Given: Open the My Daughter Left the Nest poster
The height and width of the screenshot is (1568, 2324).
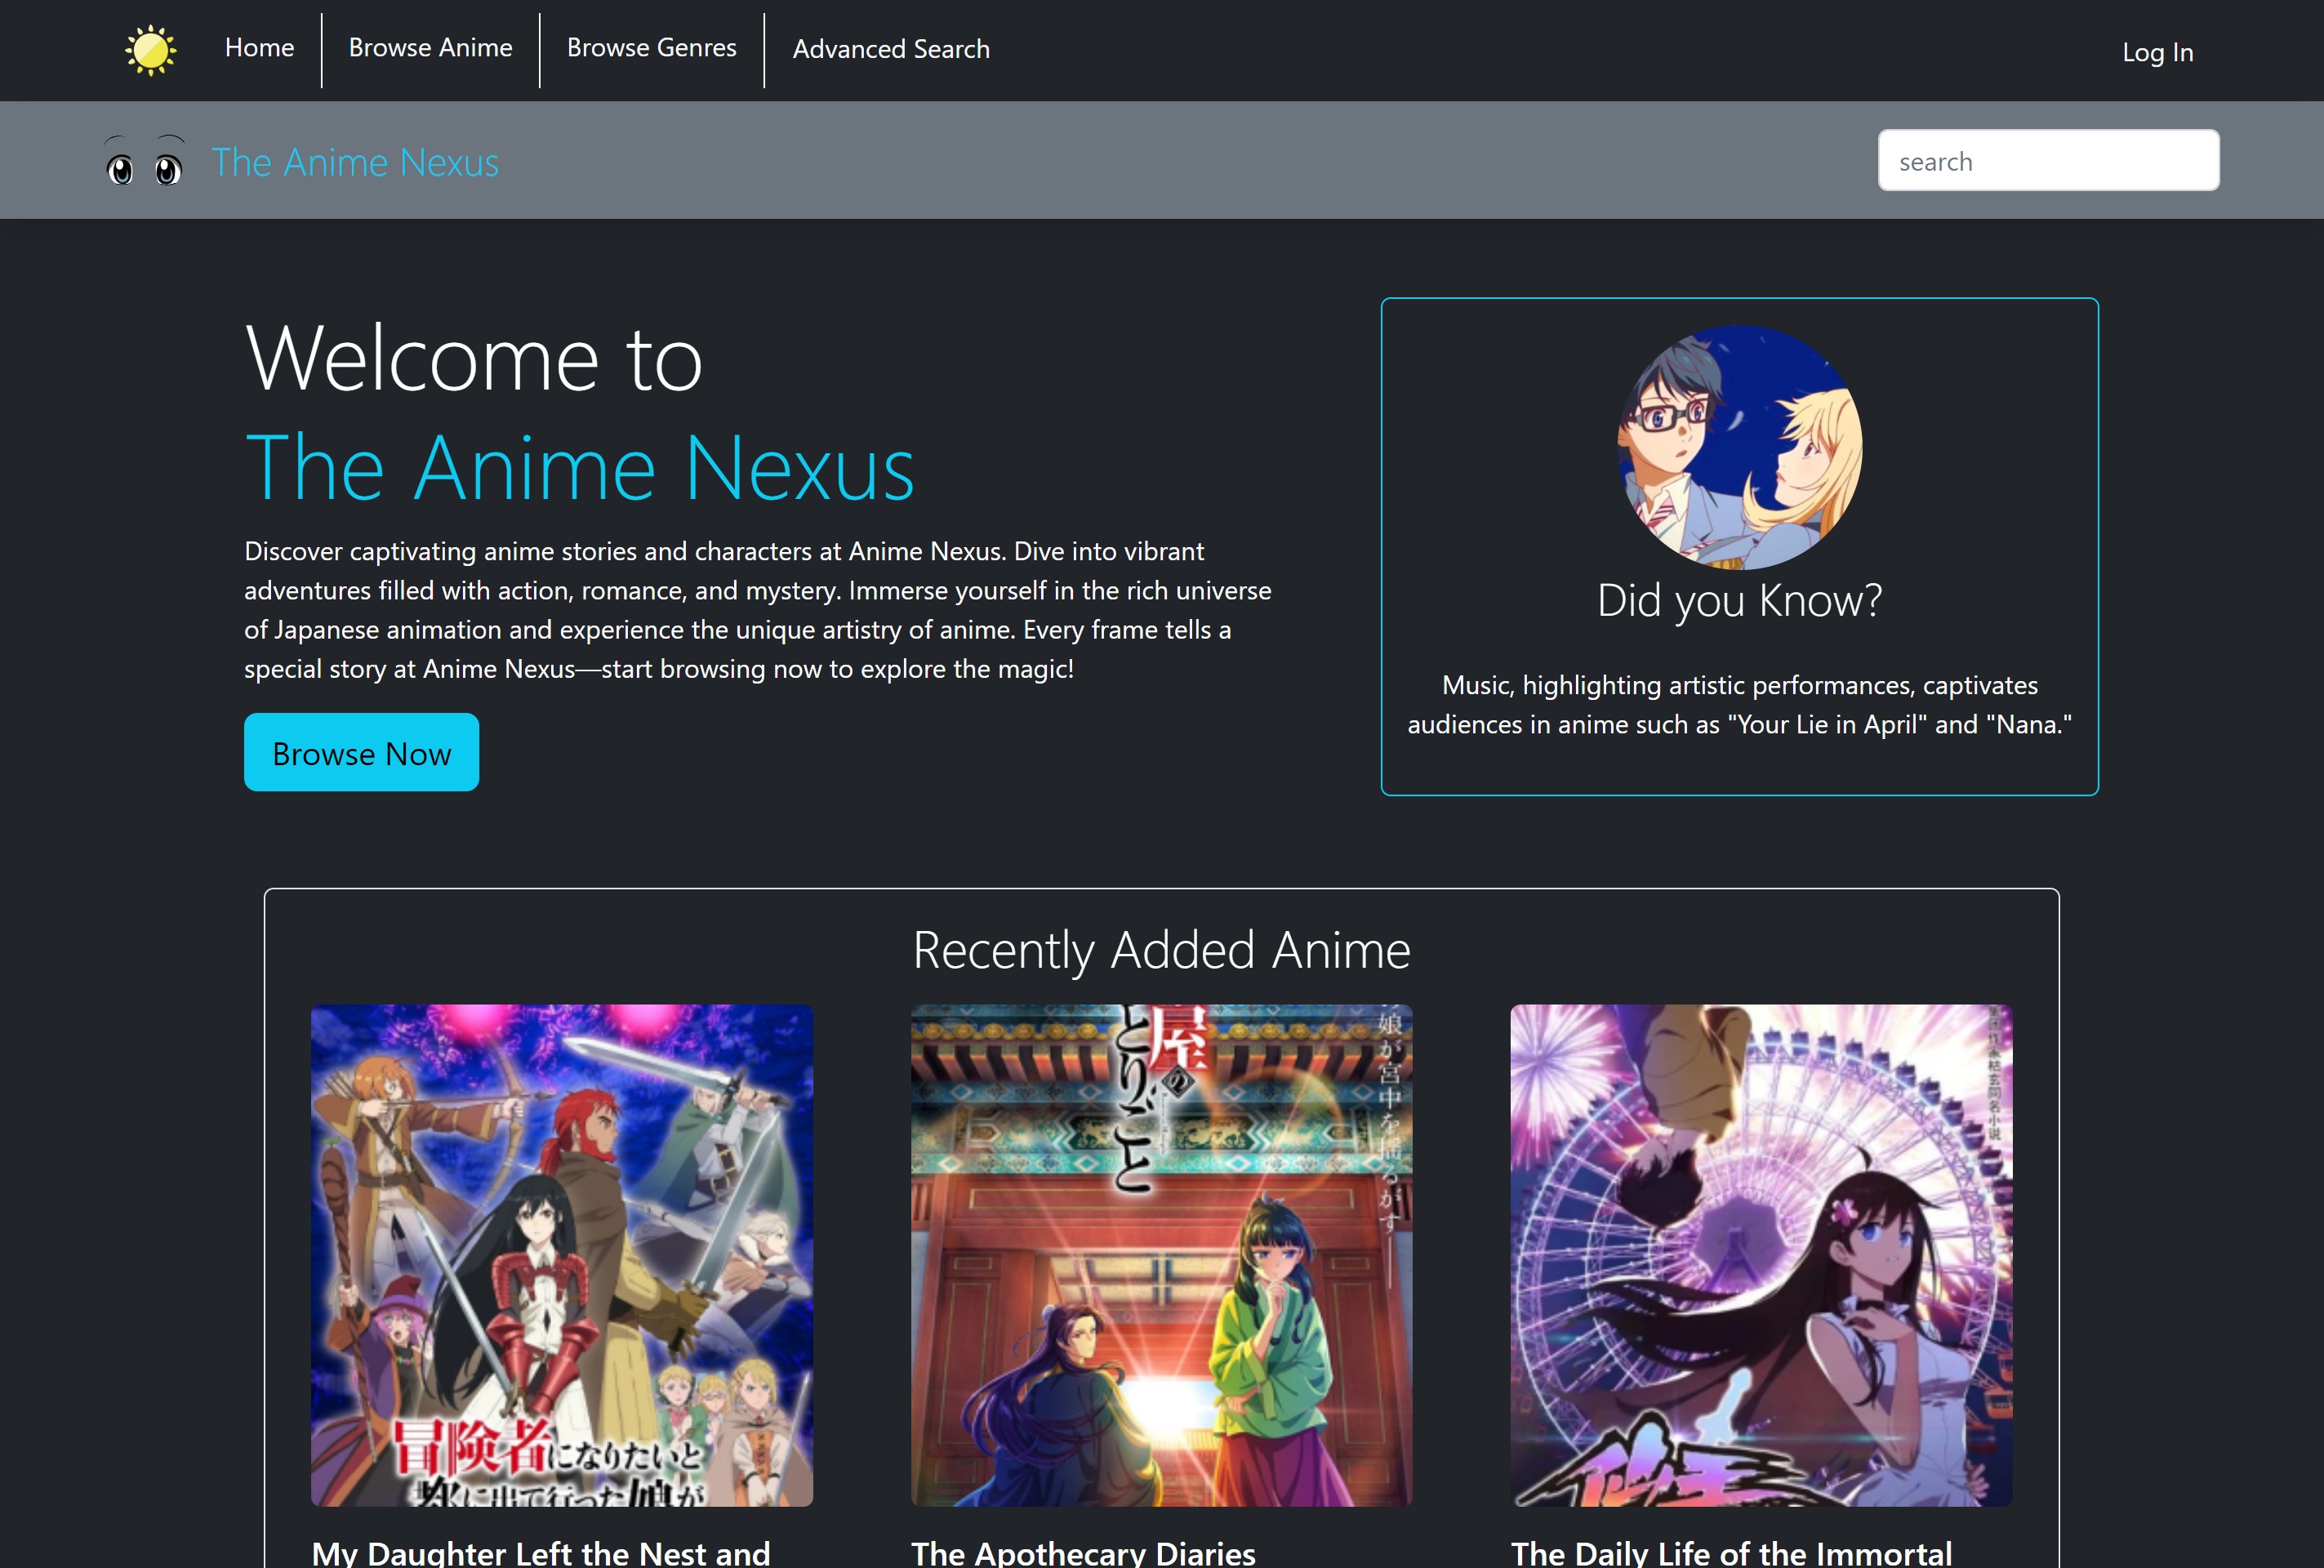Looking at the screenshot, I should pos(561,1255).
